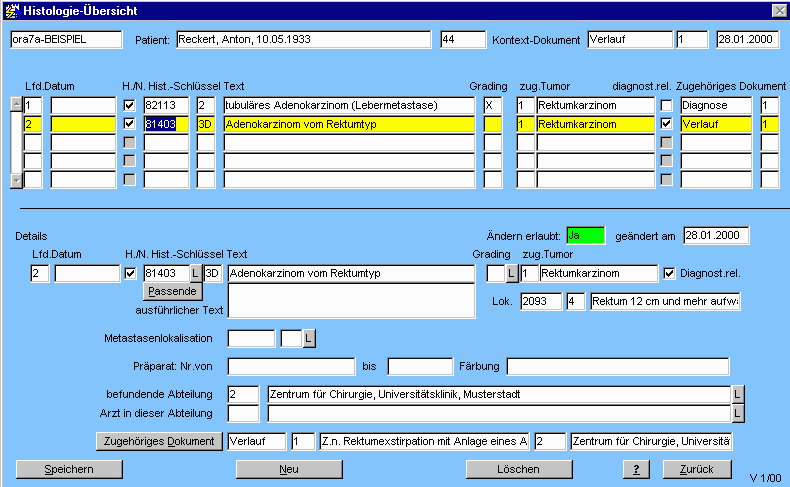The width and height of the screenshot is (790, 487).
Task: Open the Metastasenlokalisation value list
Action: pos(308,339)
